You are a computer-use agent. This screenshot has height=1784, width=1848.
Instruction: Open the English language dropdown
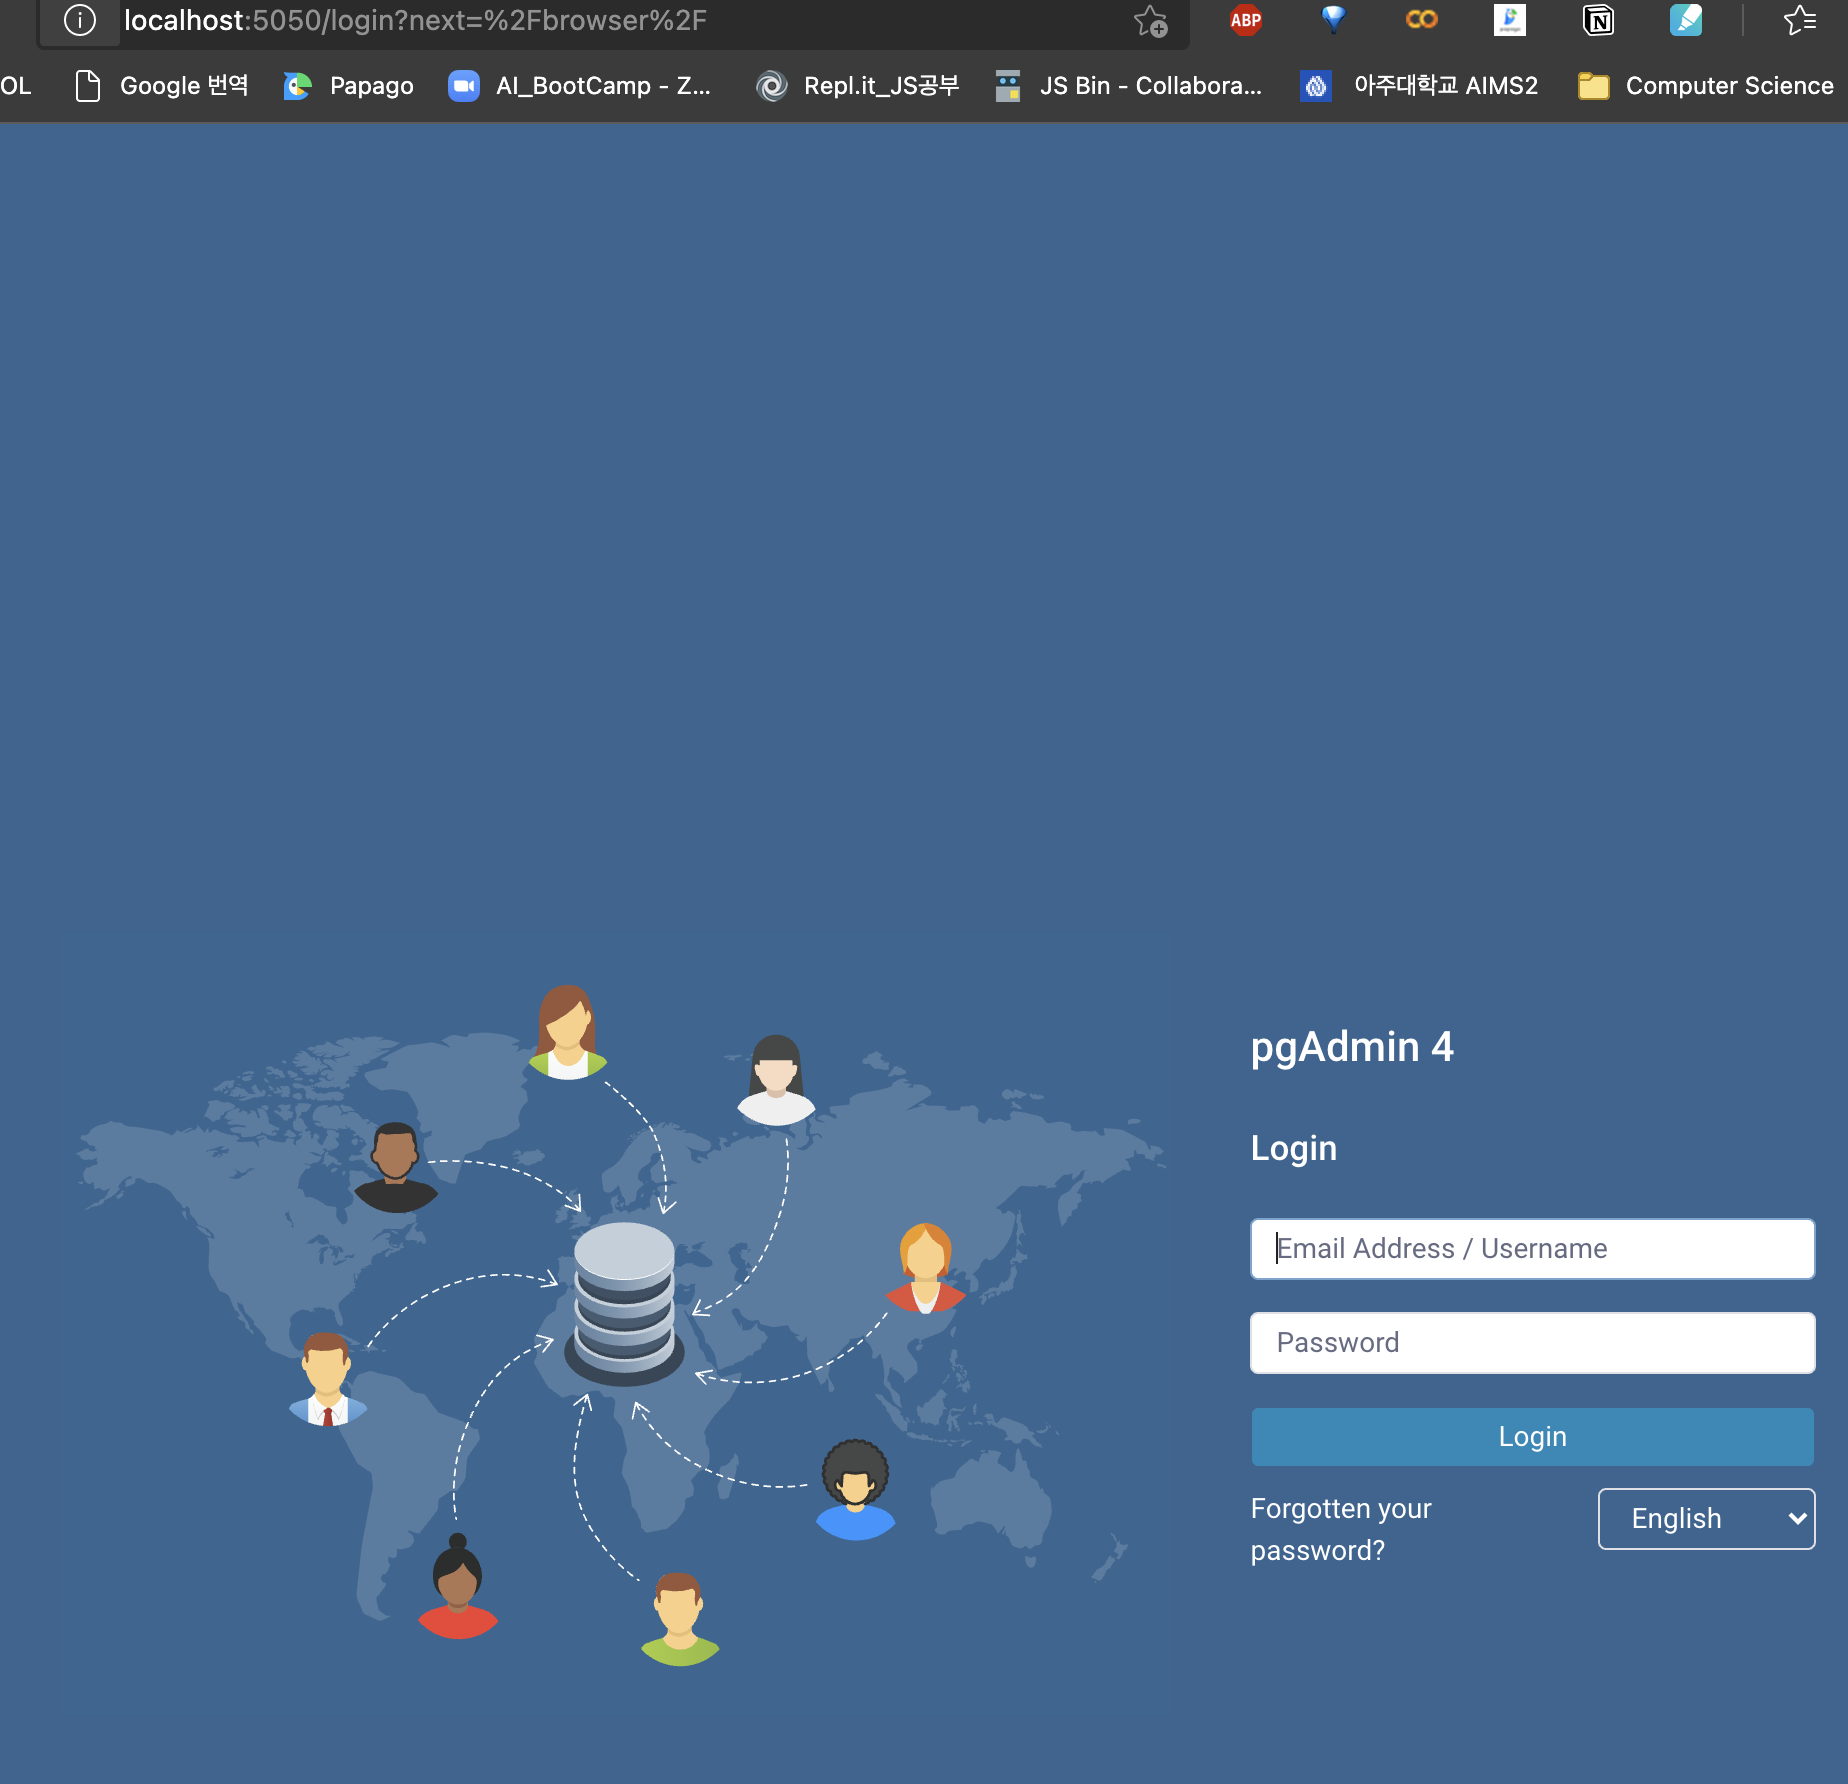(1706, 1518)
